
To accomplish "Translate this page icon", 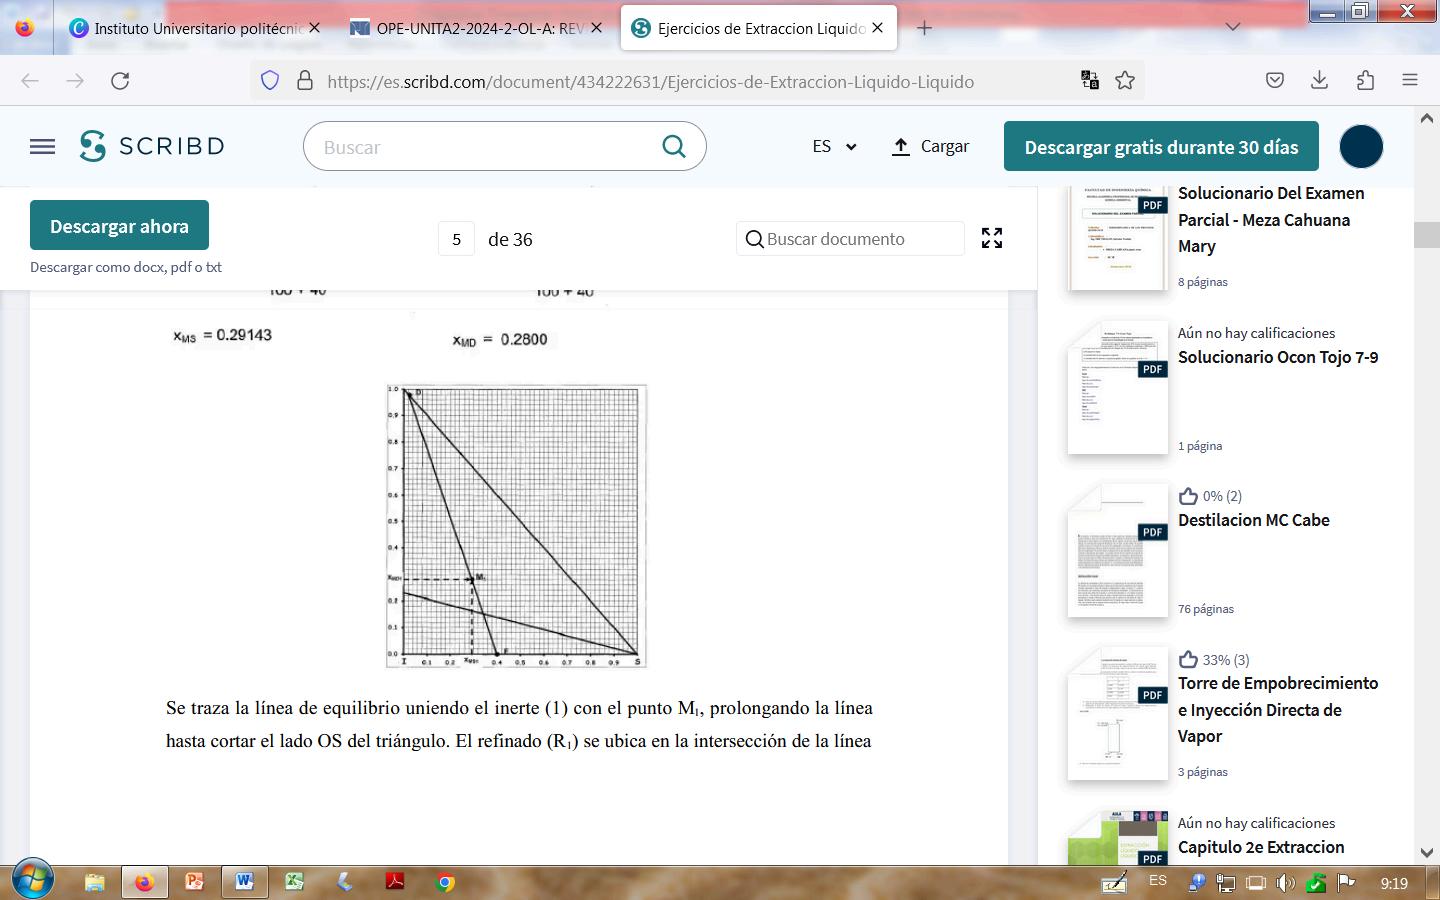I will pos(1090,81).
